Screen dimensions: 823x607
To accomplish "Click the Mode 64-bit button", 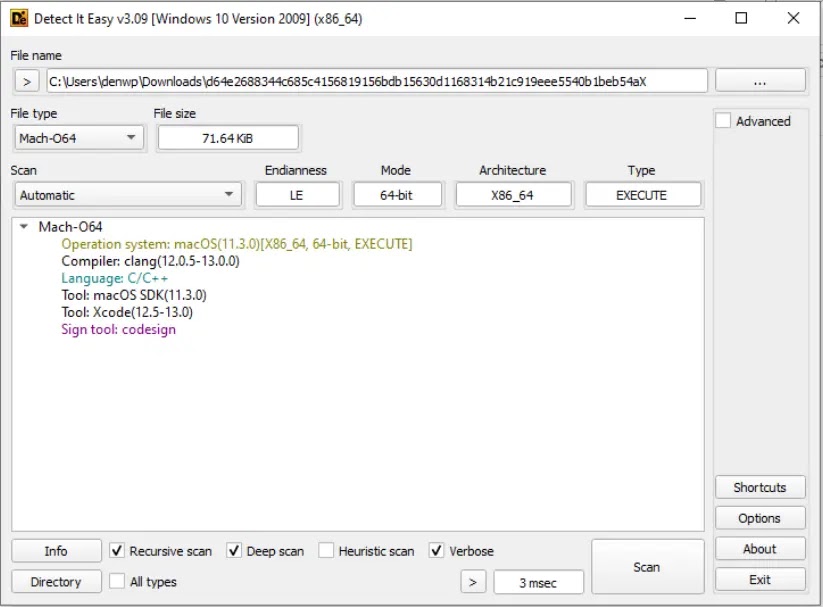I will (397, 195).
